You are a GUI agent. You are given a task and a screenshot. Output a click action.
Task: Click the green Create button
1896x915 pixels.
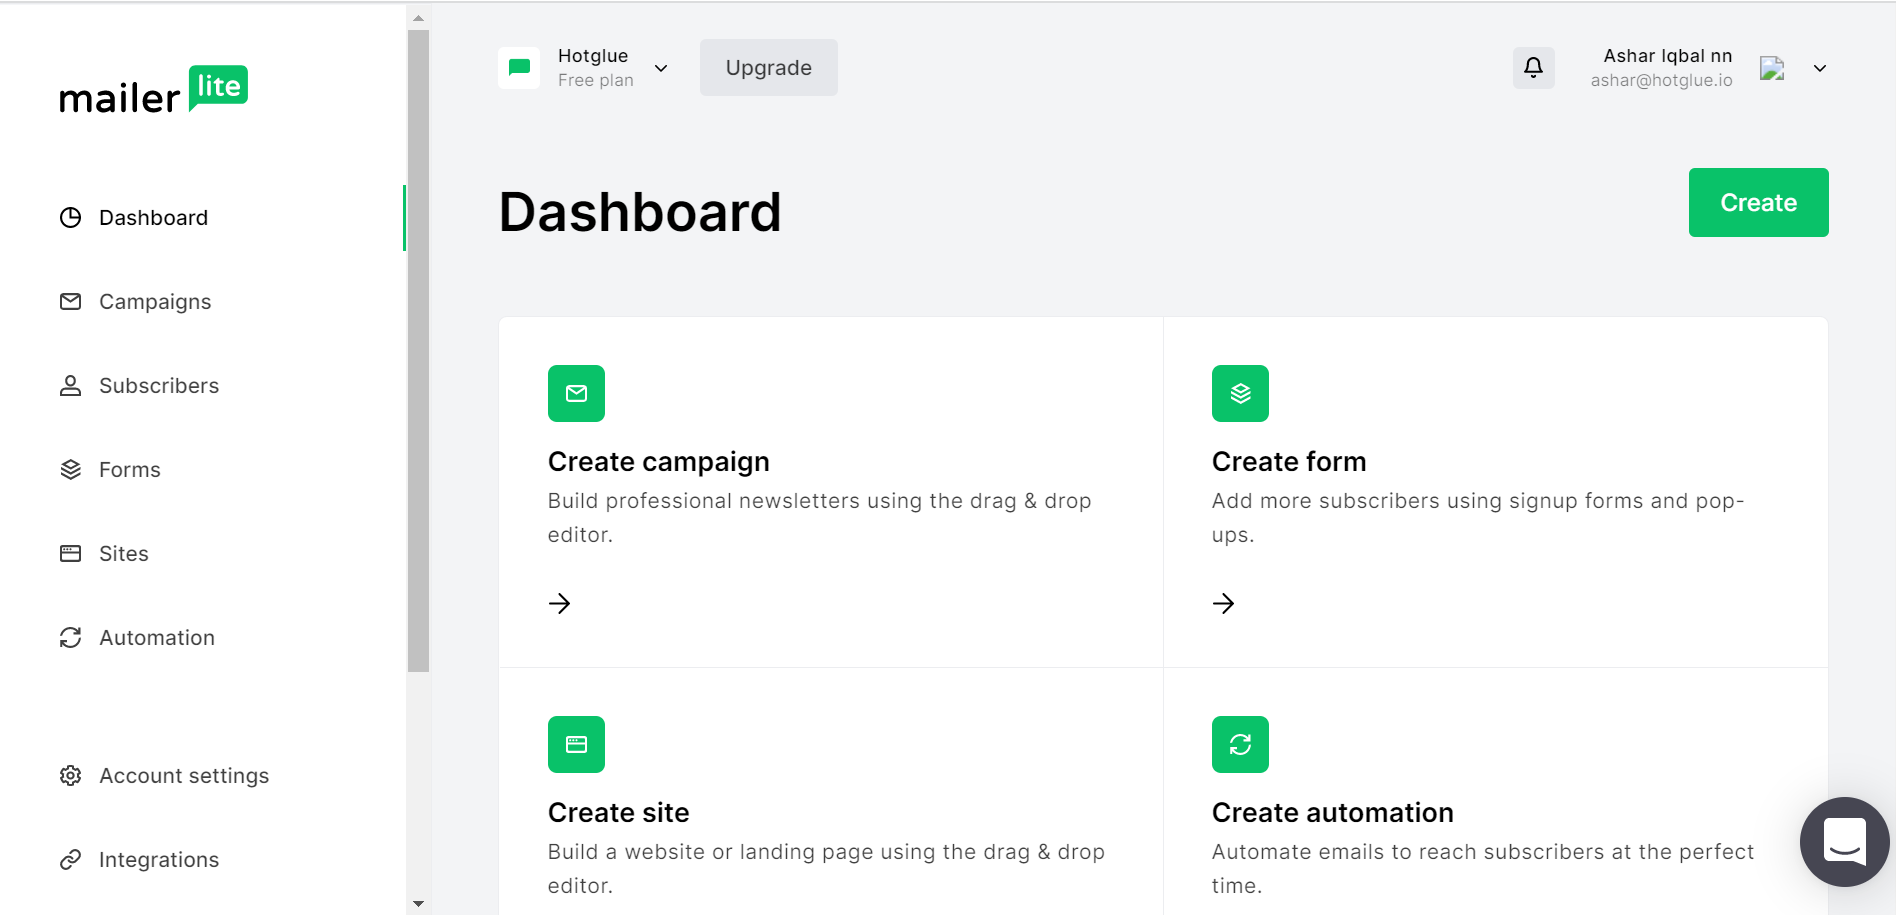click(x=1758, y=202)
